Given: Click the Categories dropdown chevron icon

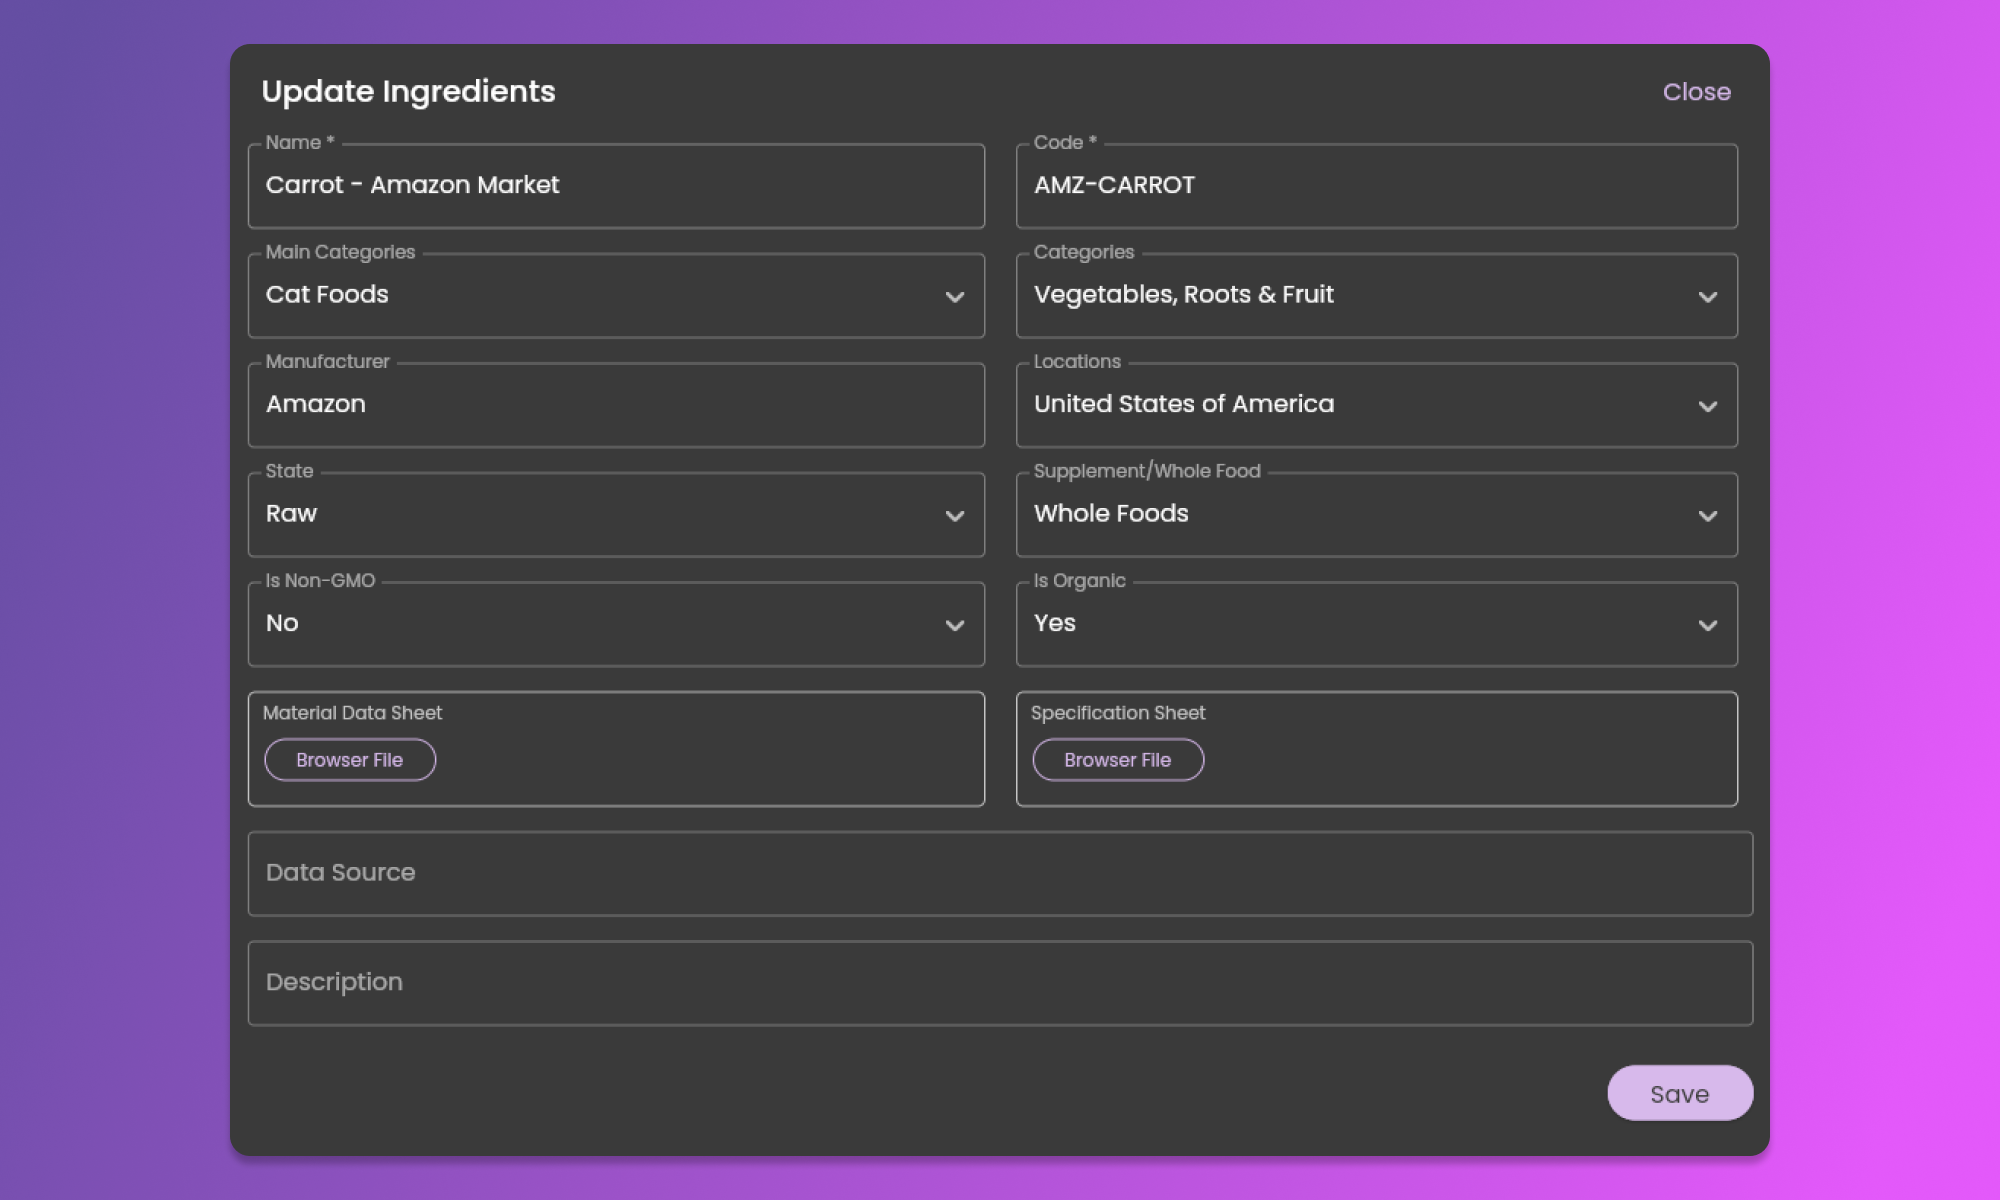Looking at the screenshot, I should [1707, 297].
